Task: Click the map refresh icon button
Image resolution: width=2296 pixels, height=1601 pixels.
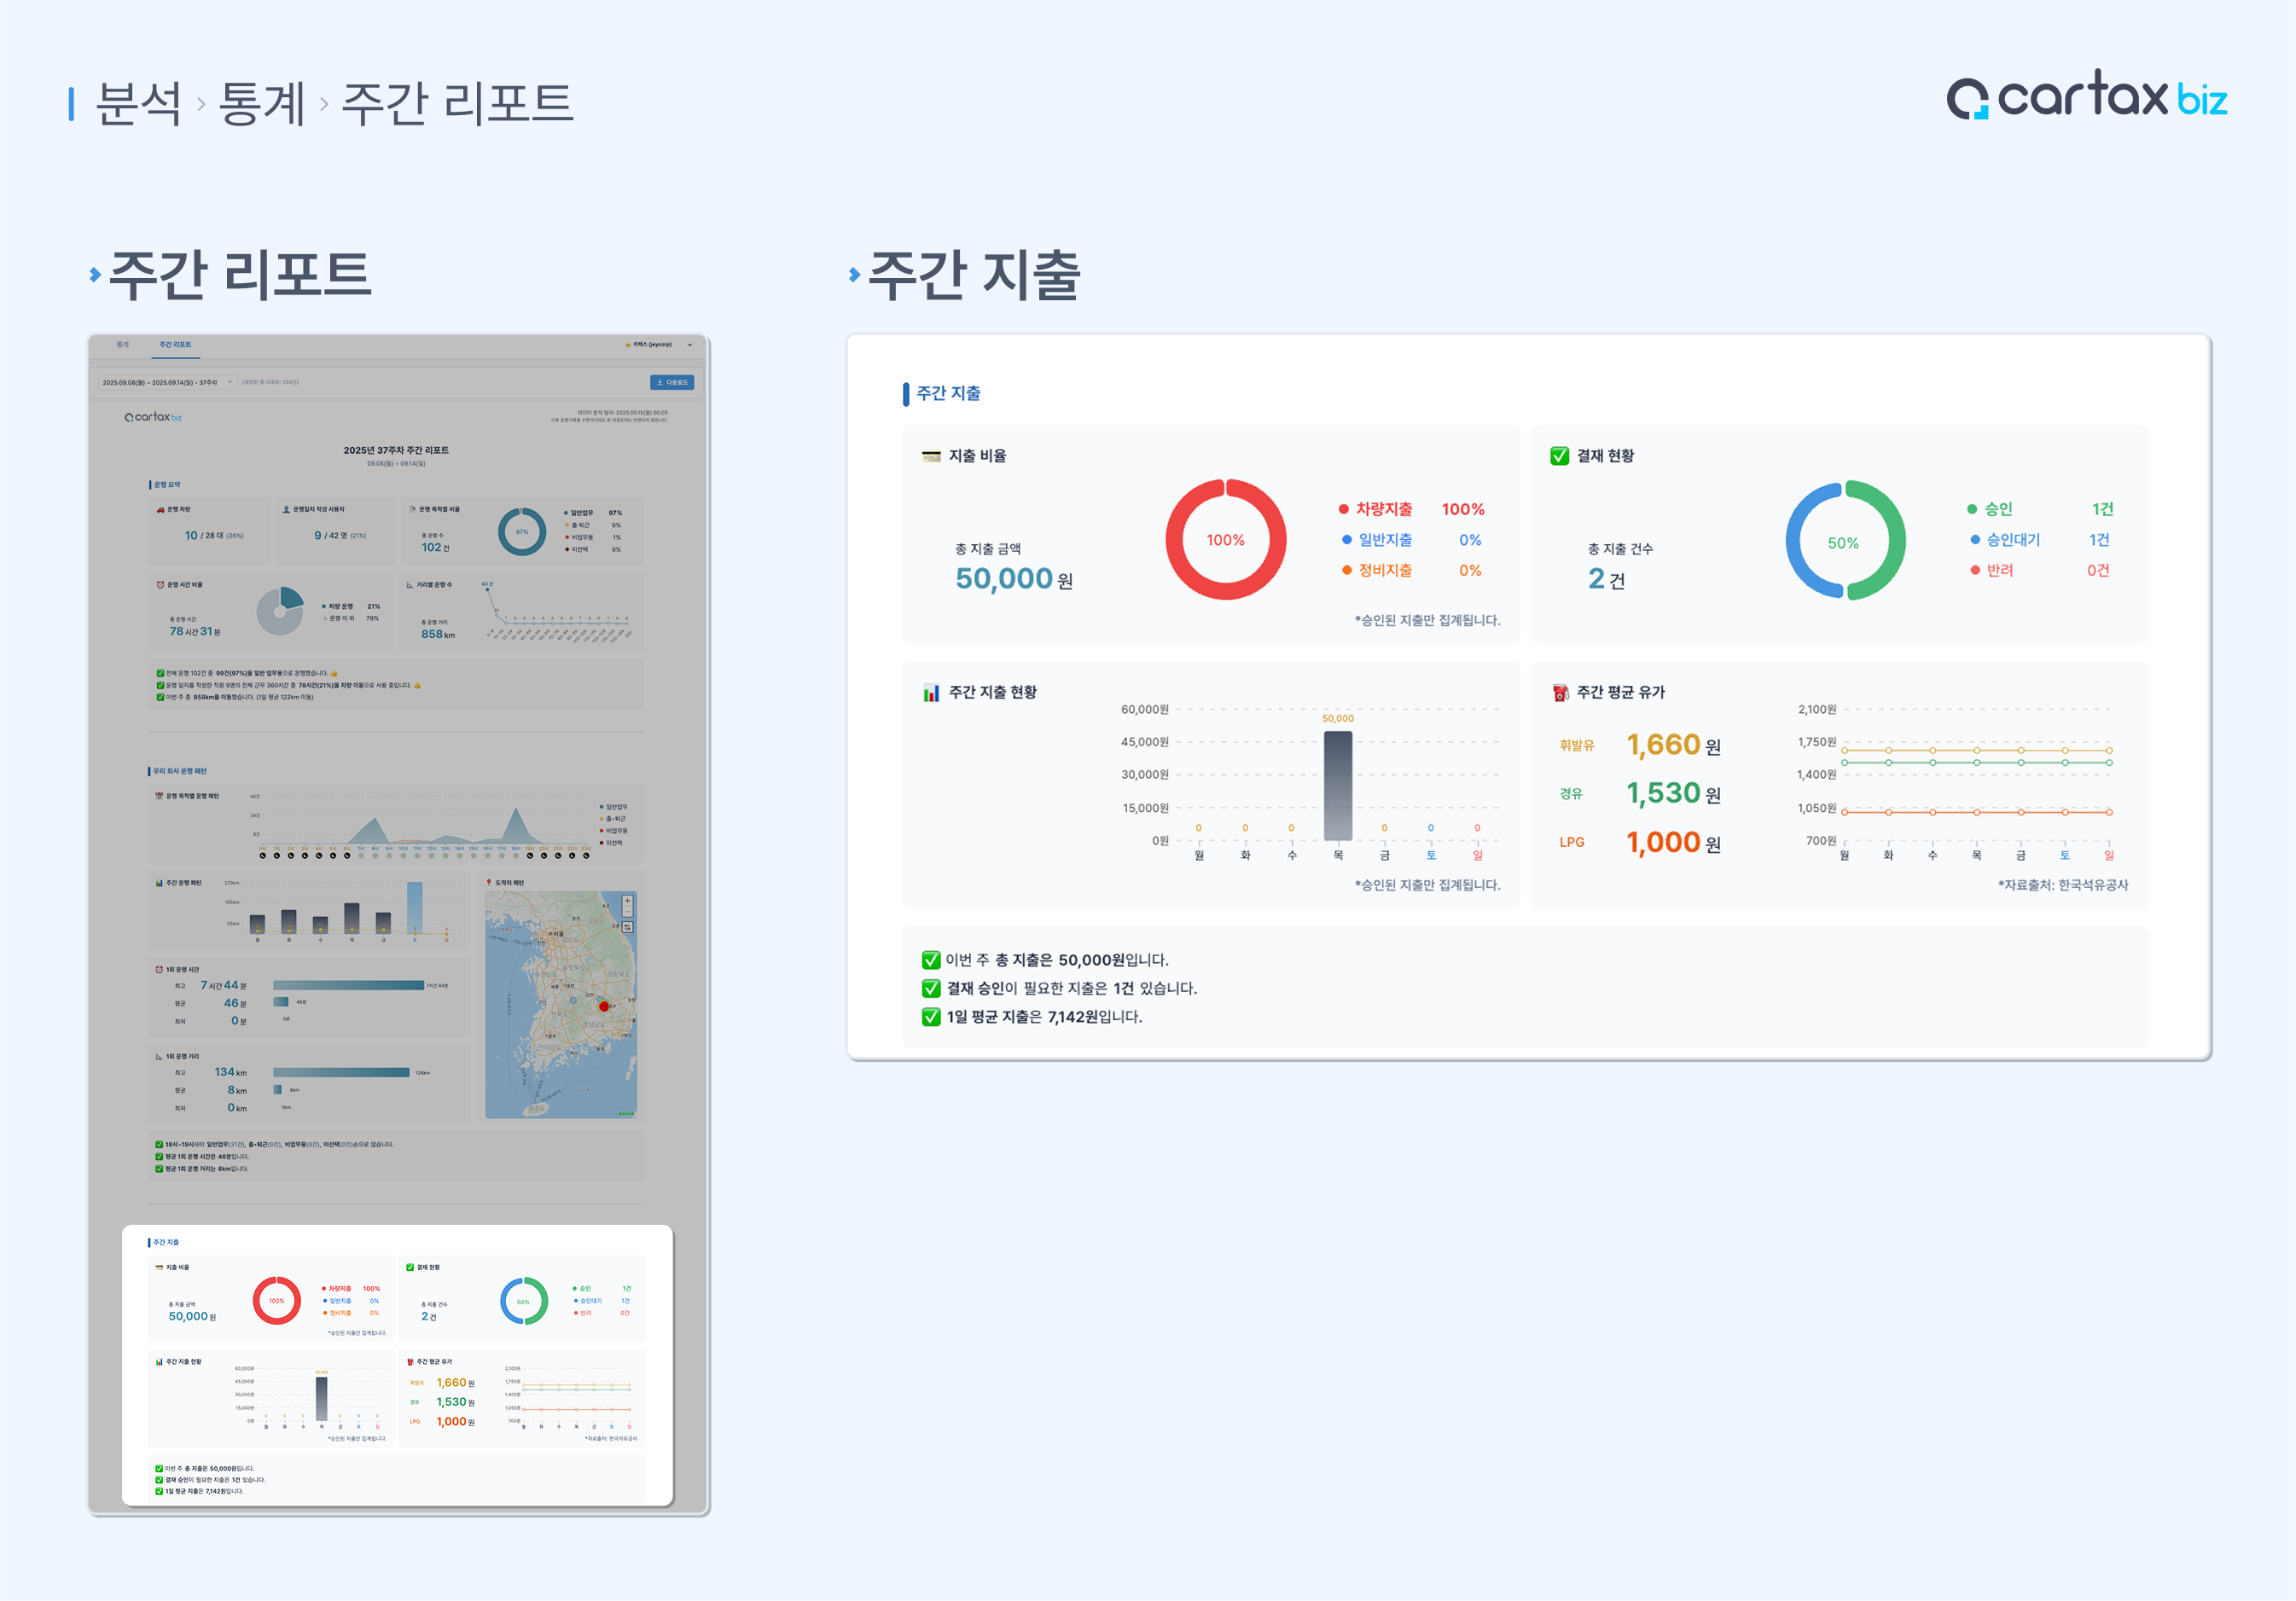Action: pos(628,928)
